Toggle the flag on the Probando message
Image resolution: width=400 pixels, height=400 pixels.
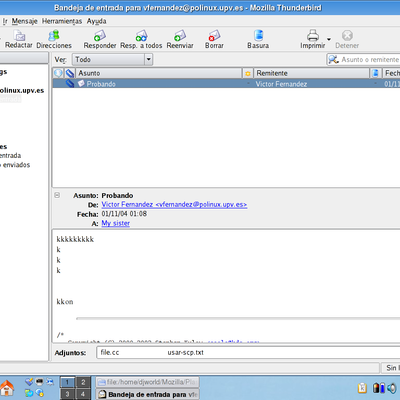tap(248, 84)
